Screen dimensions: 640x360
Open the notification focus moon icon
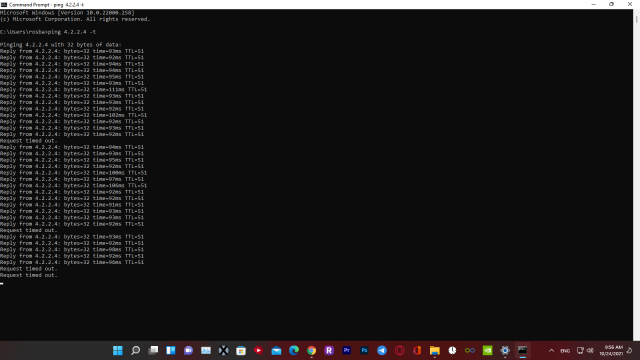(629, 350)
